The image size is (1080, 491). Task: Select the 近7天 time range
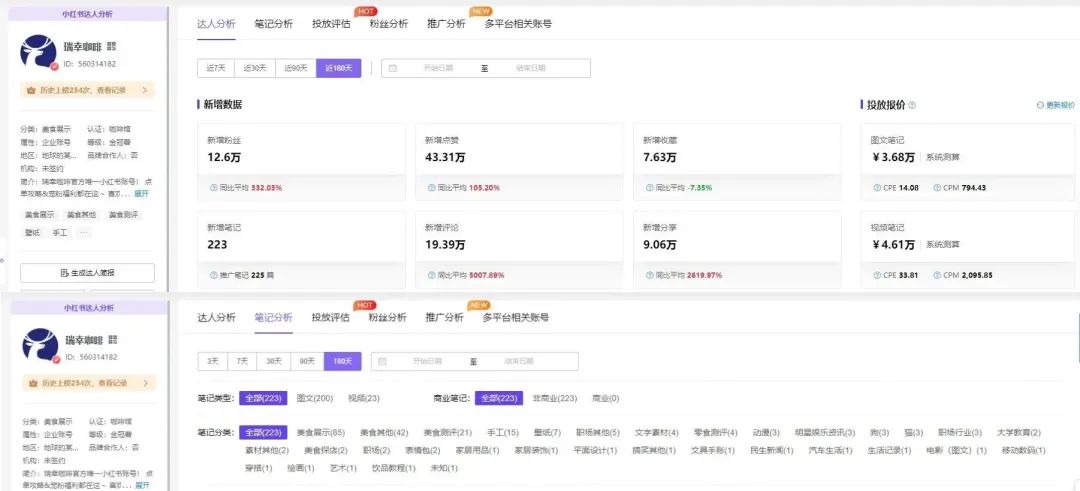pyautogui.click(x=216, y=68)
